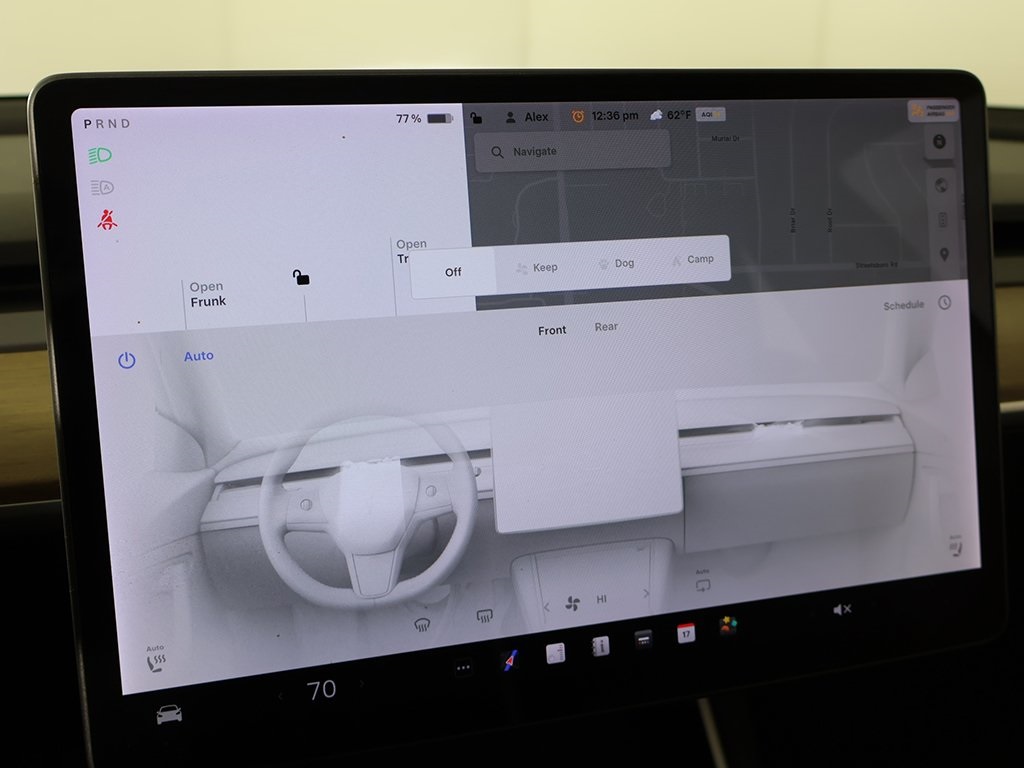This screenshot has height=768, width=1024.
Task: Tap the front defrost icon
Action: pos(422,625)
